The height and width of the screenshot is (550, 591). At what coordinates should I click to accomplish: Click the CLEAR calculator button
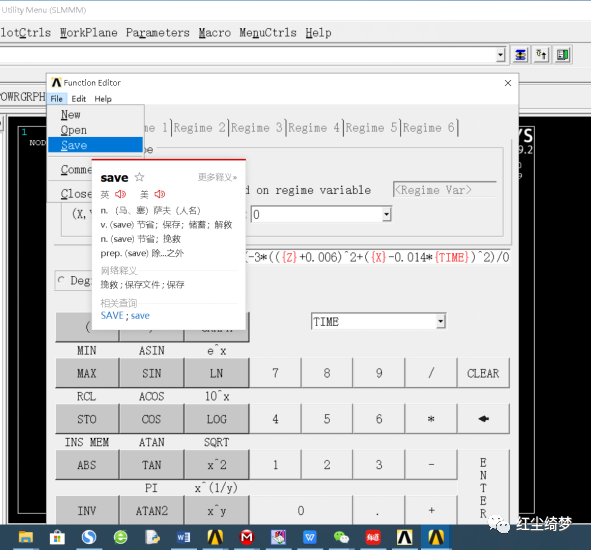(x=483, y=373)
